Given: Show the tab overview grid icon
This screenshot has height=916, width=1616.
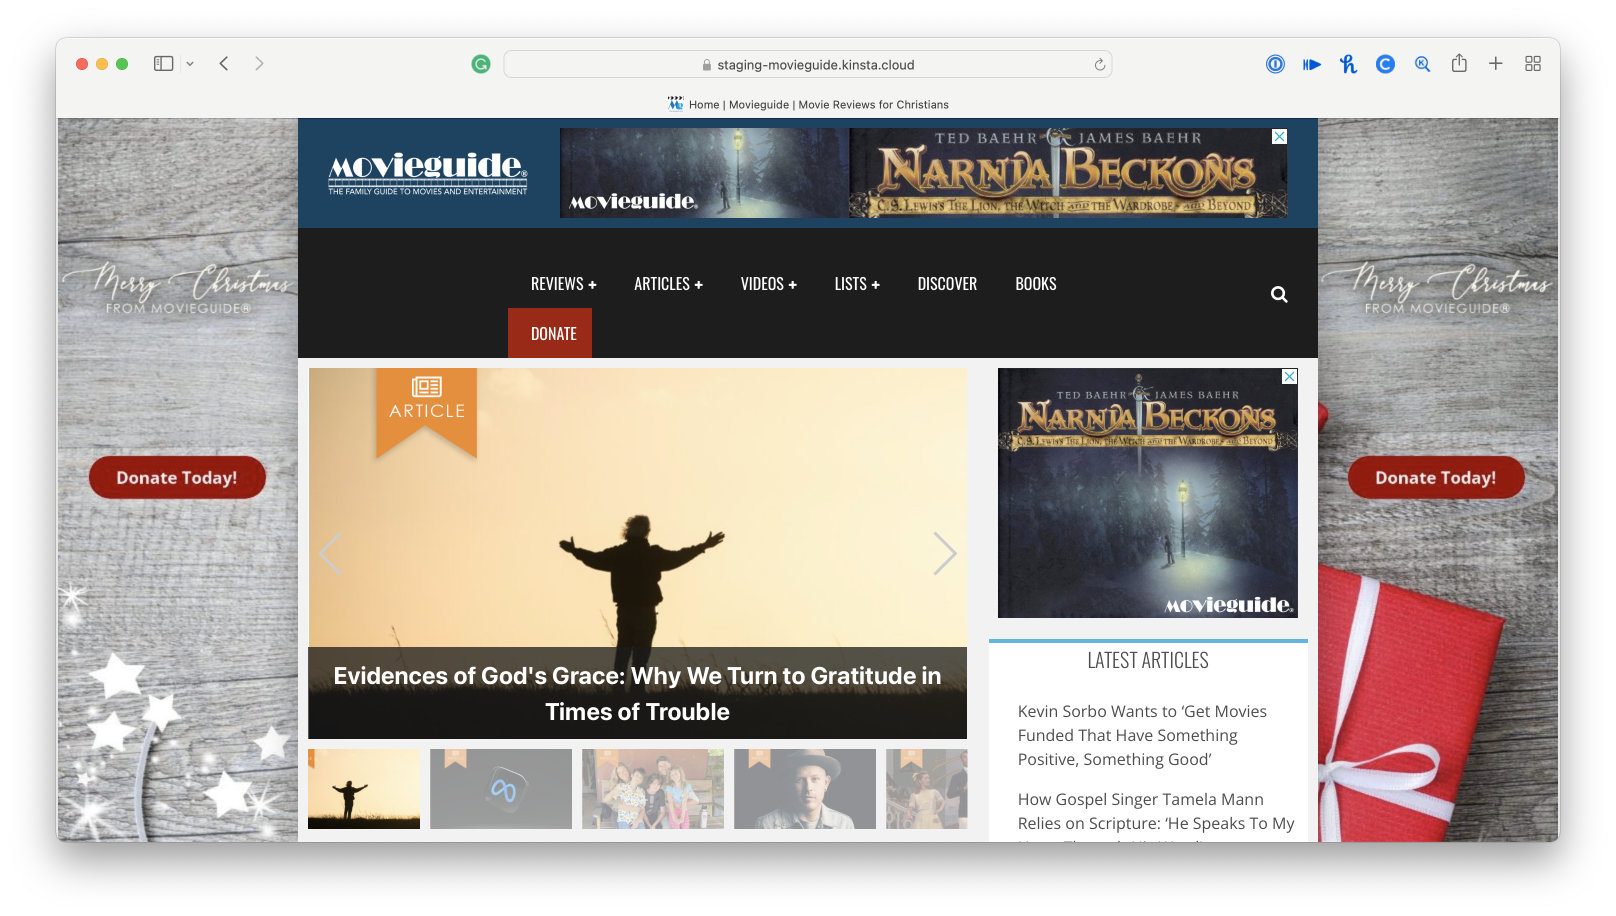Looking at the screenshot, I should [1532, 63].
